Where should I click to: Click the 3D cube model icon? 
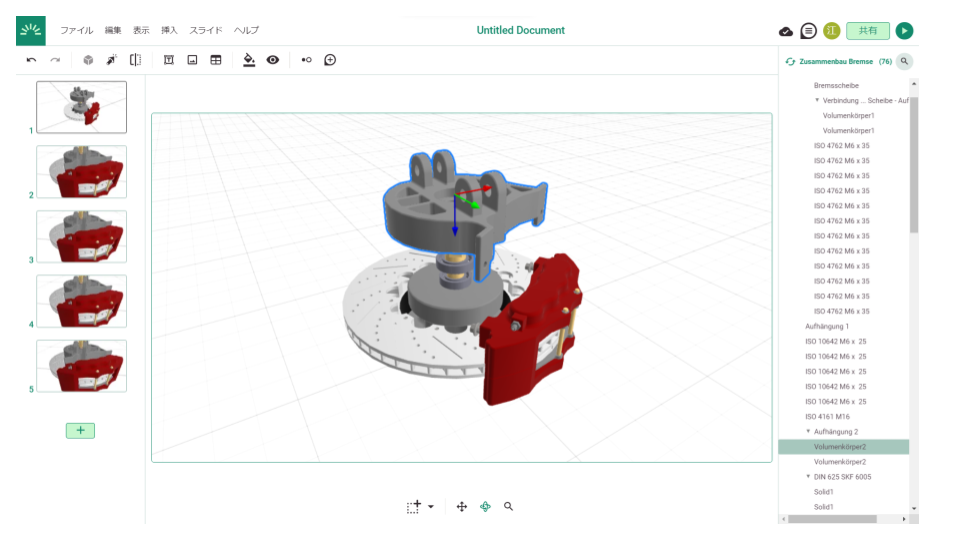[x=87, y=60]
